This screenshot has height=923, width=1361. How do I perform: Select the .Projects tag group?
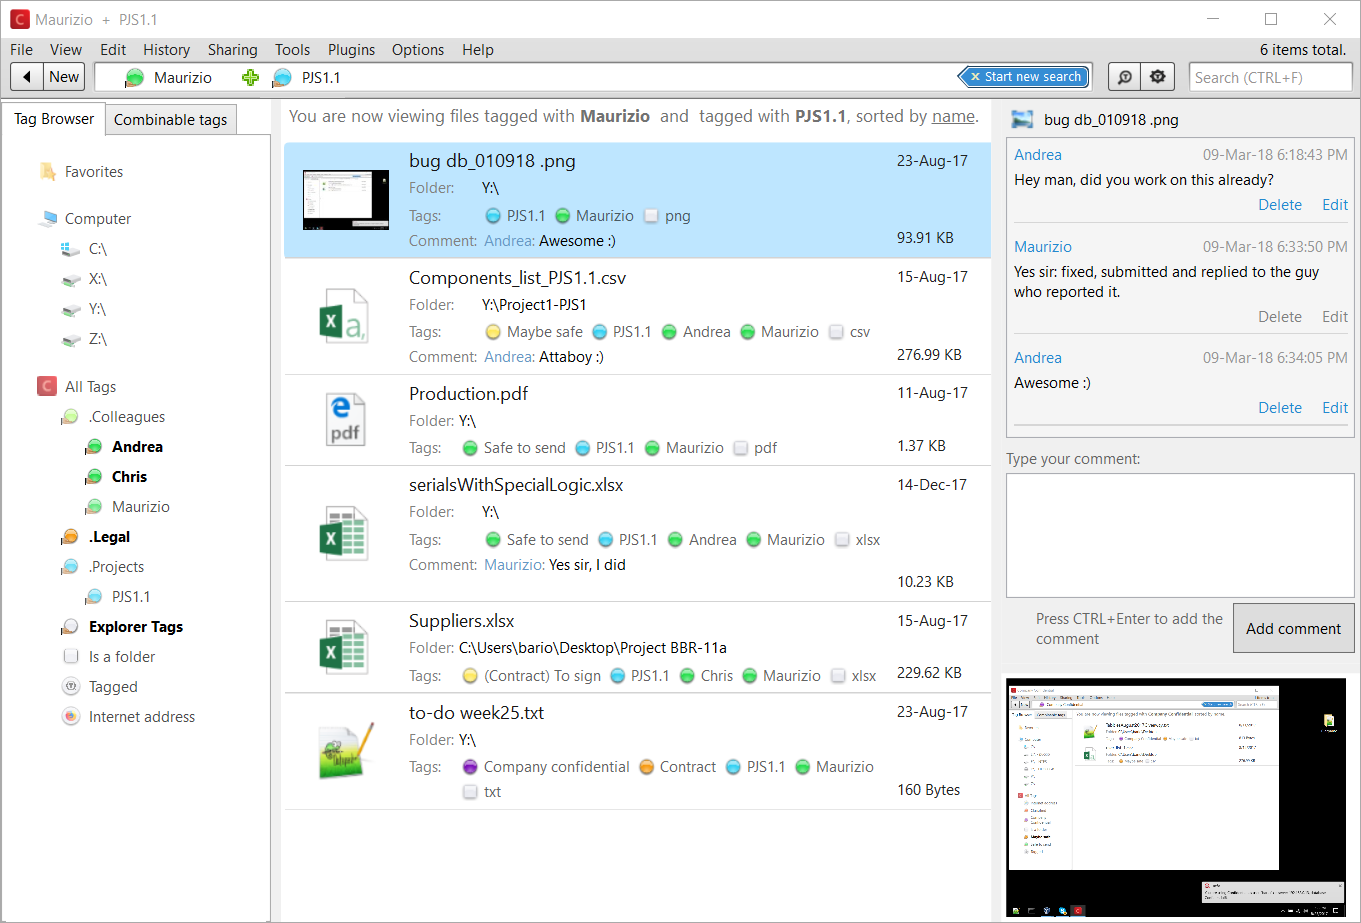(x=116, y=567)
